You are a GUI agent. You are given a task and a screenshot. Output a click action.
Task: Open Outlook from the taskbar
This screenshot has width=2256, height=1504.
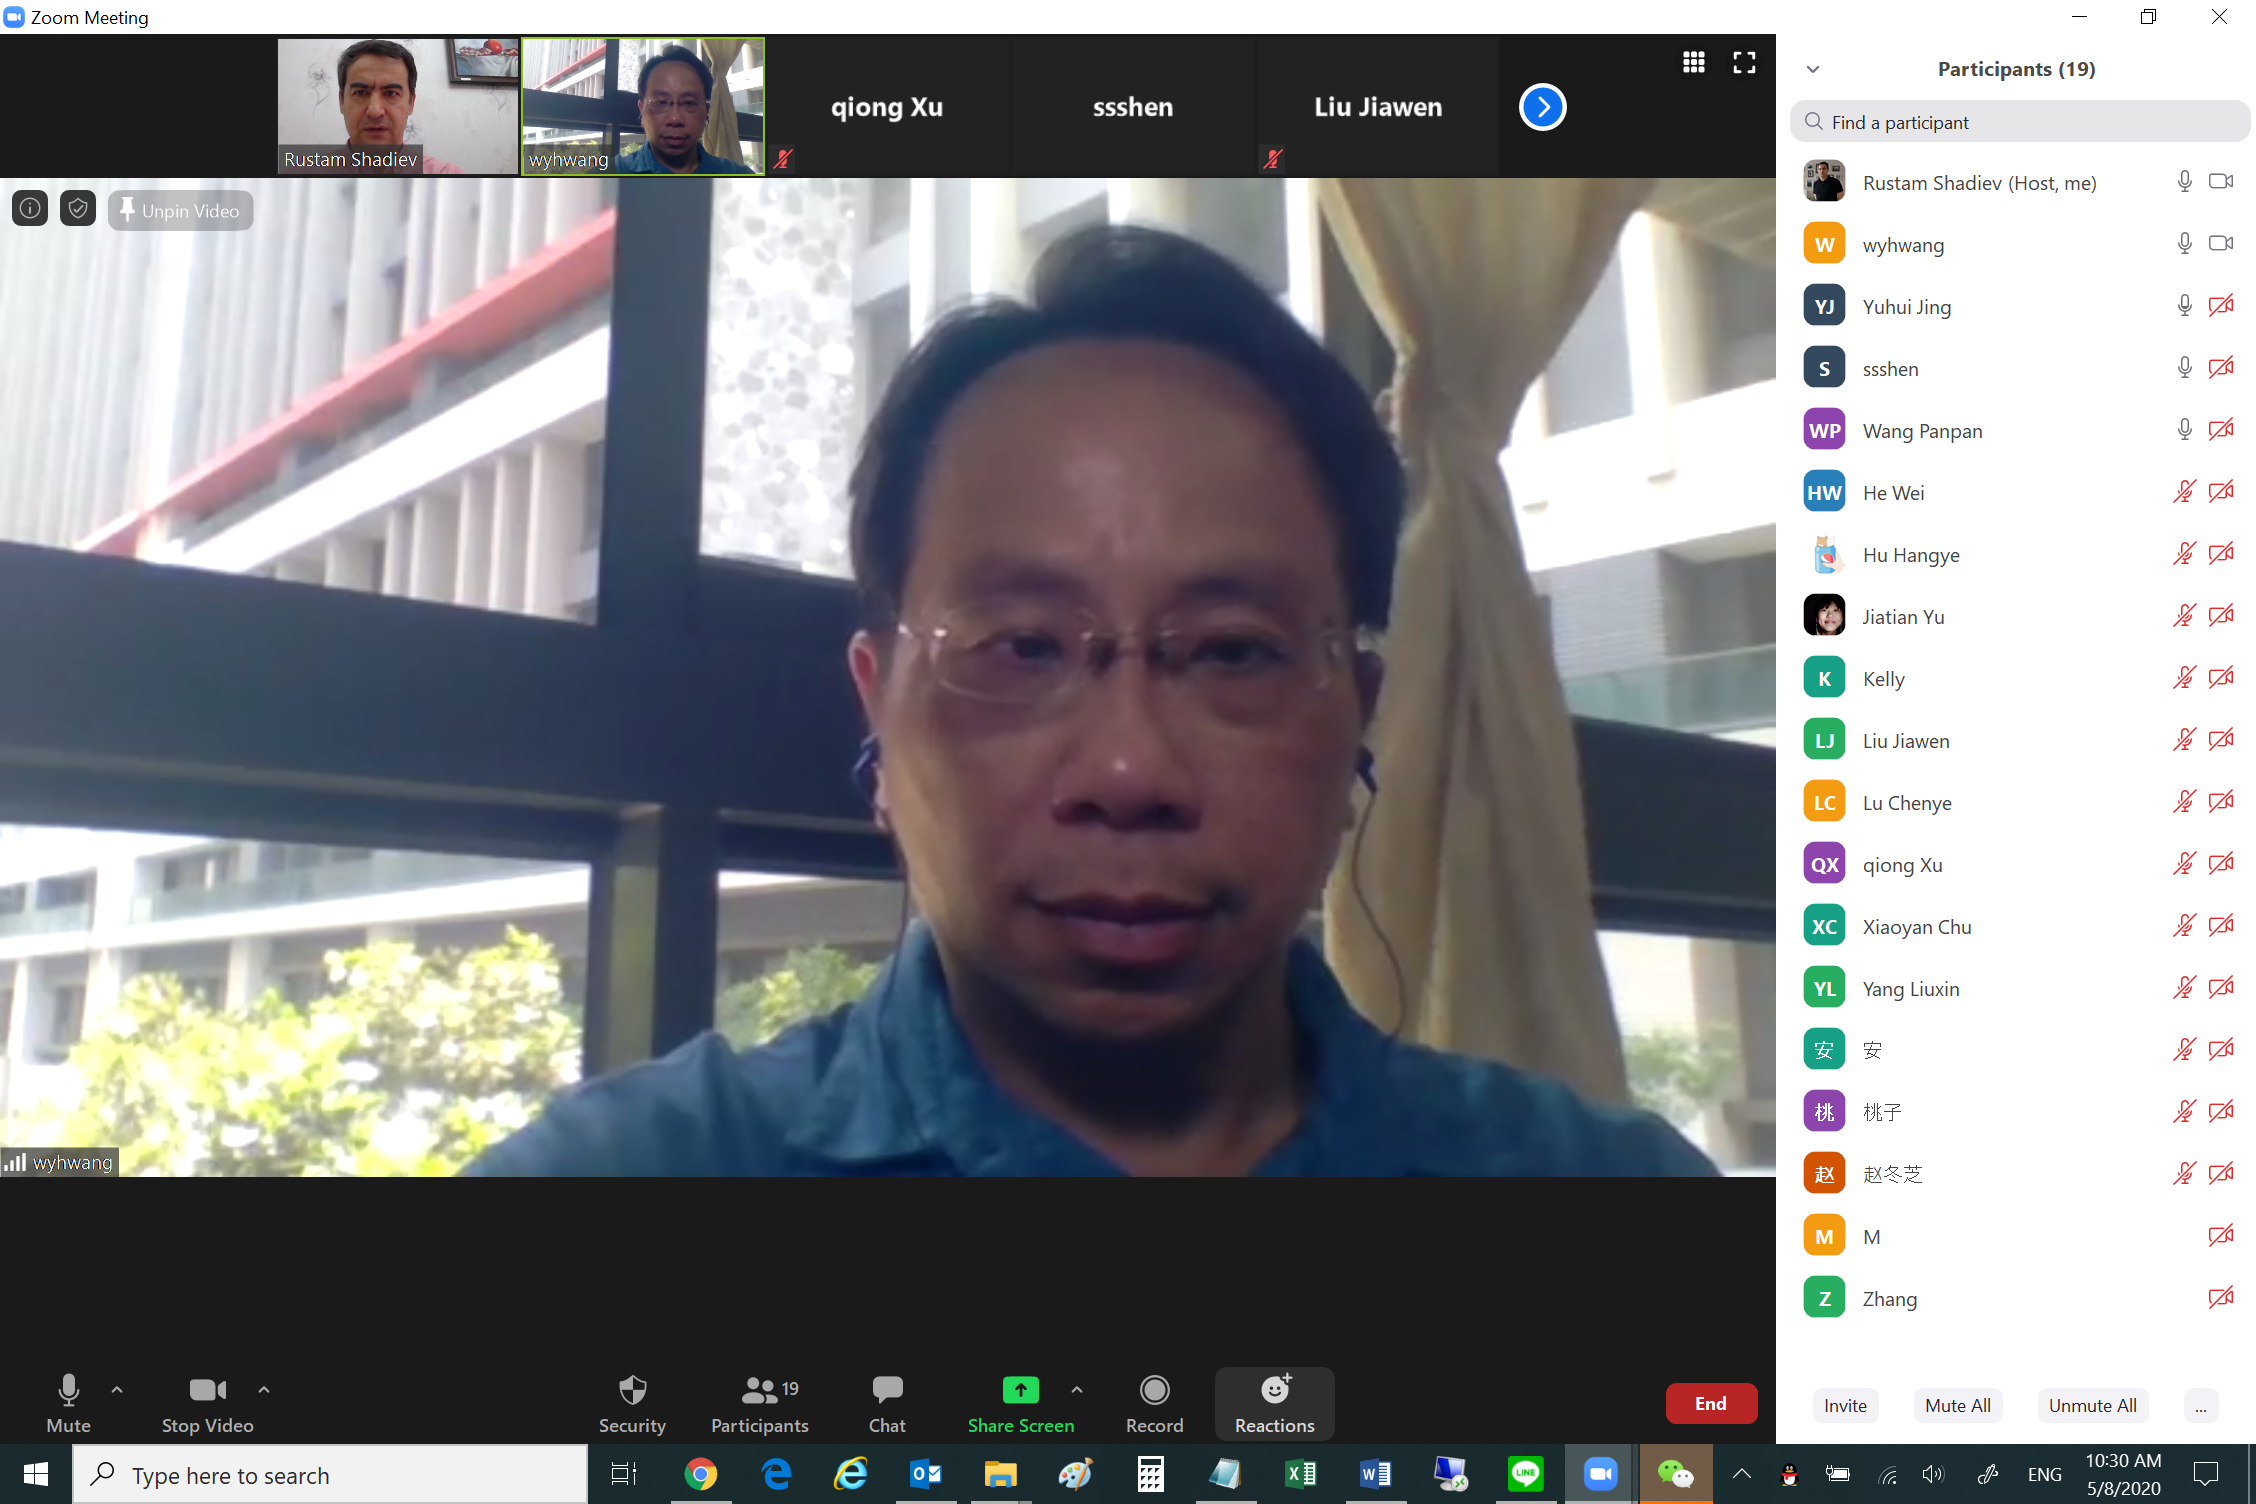926,1474
